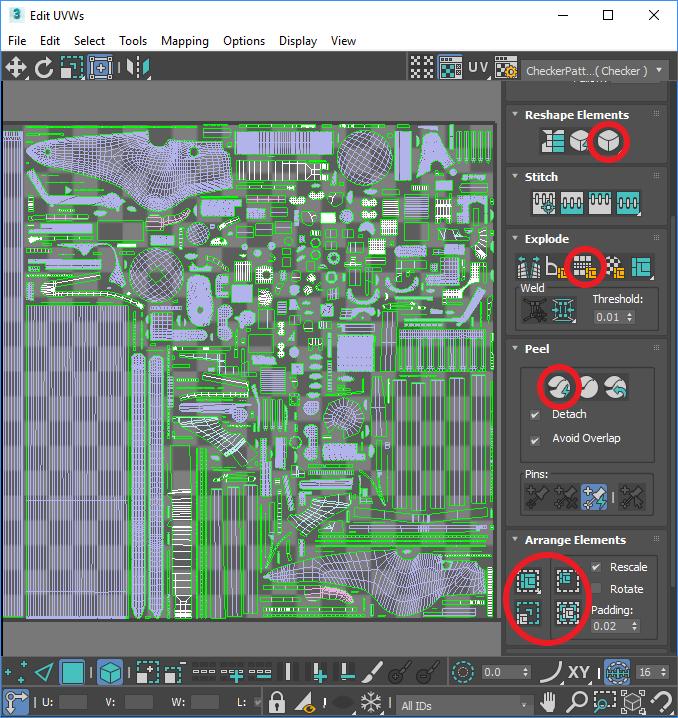Activate the Freeform Mode tool

(x=100, y=68)
